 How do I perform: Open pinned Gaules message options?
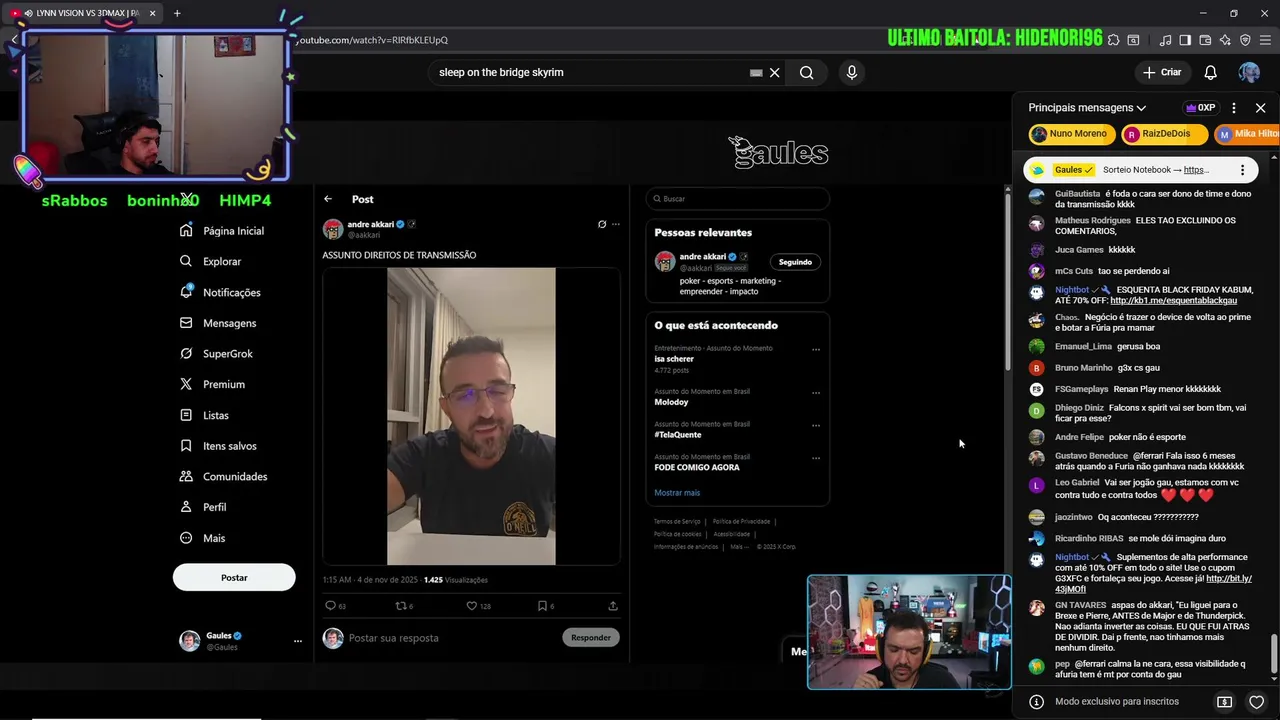pos(1242,170)
